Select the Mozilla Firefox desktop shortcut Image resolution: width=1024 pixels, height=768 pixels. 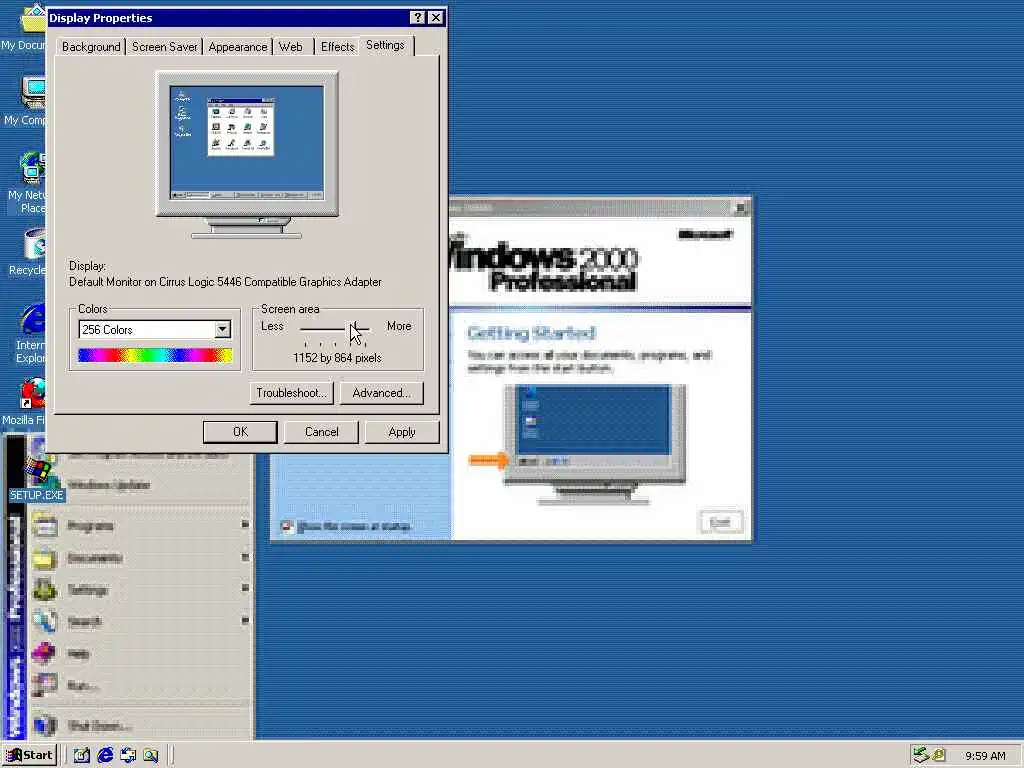(x=26, y=402)
